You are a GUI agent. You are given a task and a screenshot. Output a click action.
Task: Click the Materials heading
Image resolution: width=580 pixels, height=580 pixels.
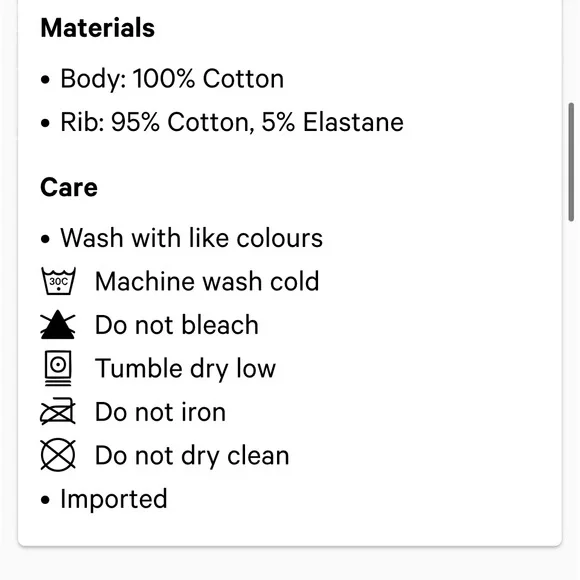[98, 28]
